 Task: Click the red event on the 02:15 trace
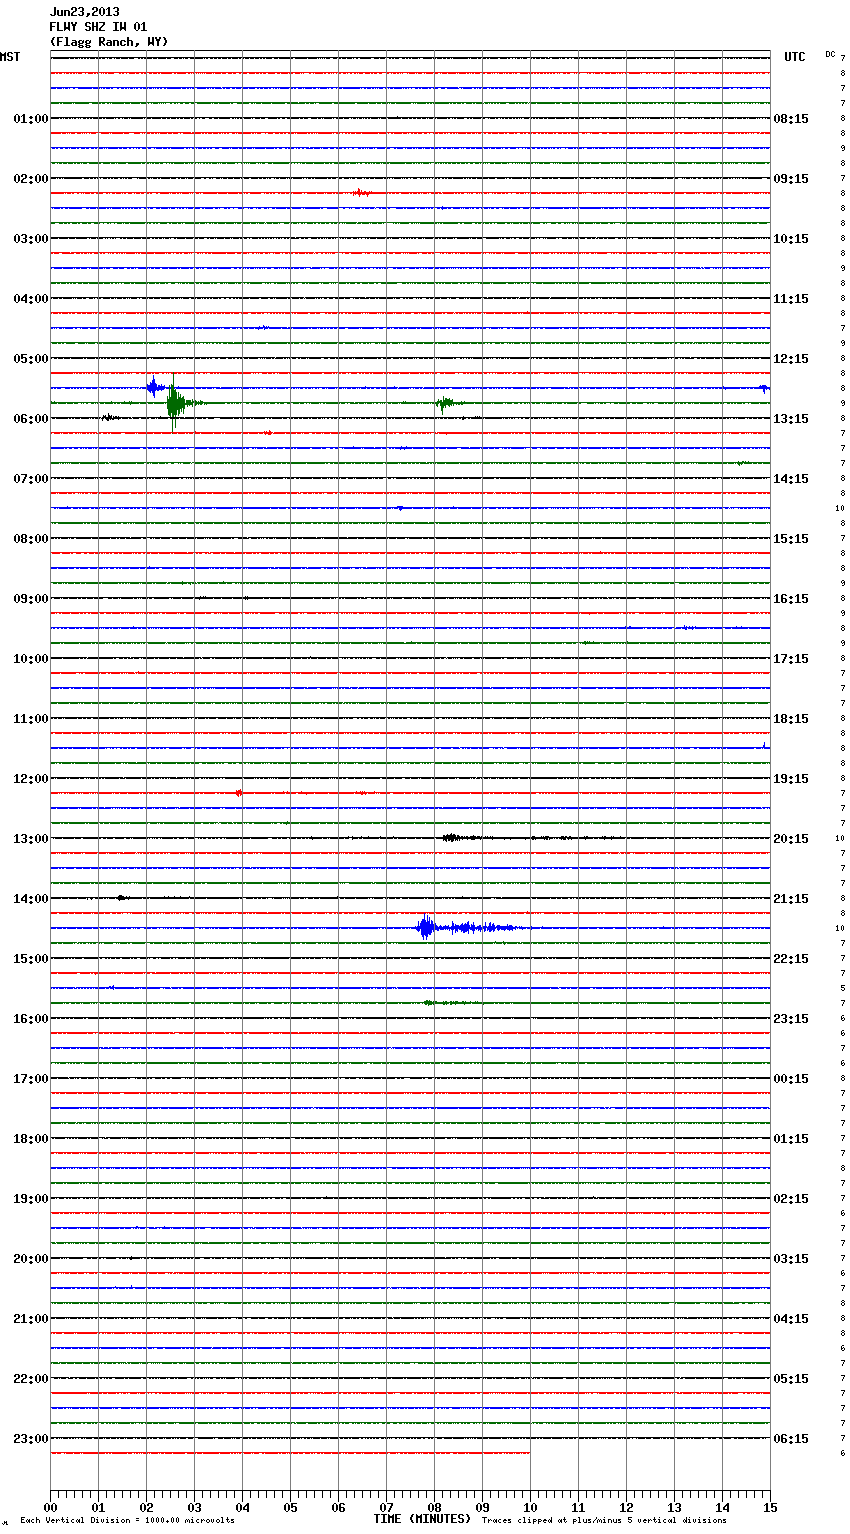click(363, 192)
